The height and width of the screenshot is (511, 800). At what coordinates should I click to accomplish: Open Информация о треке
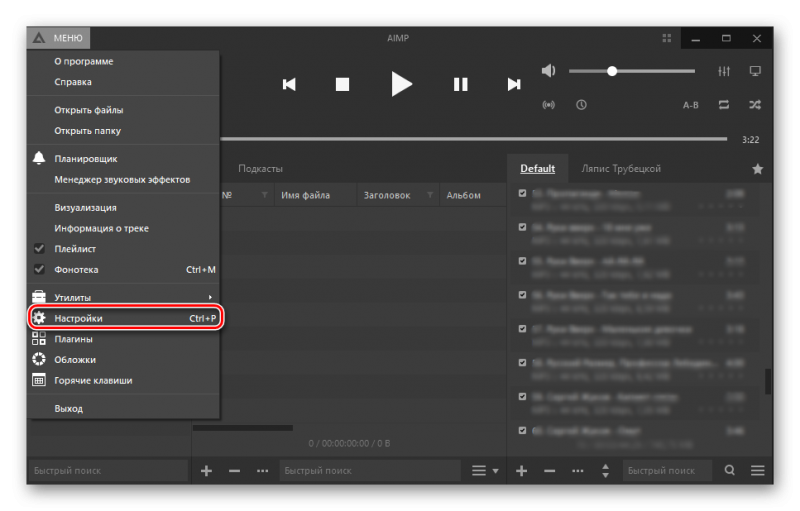pos(123,228)
